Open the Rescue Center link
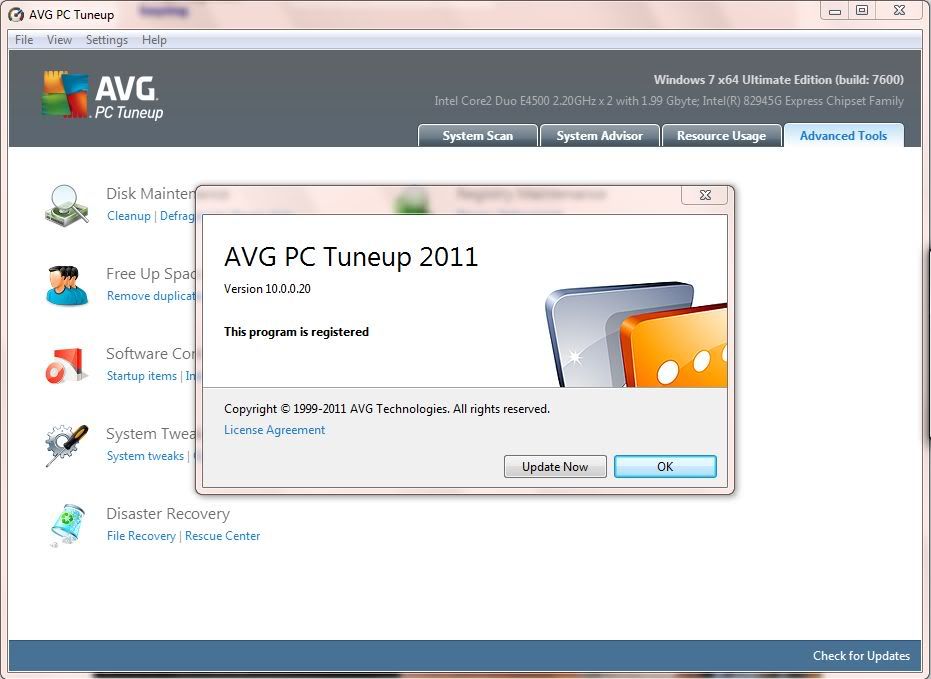 222,536
